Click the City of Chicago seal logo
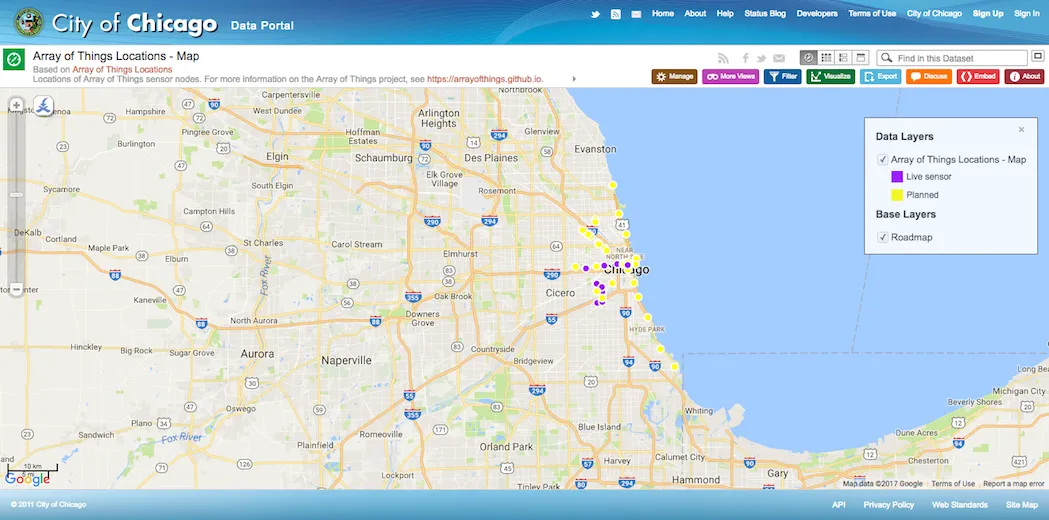Screen dimensions: 1049x520 (28, 22)
